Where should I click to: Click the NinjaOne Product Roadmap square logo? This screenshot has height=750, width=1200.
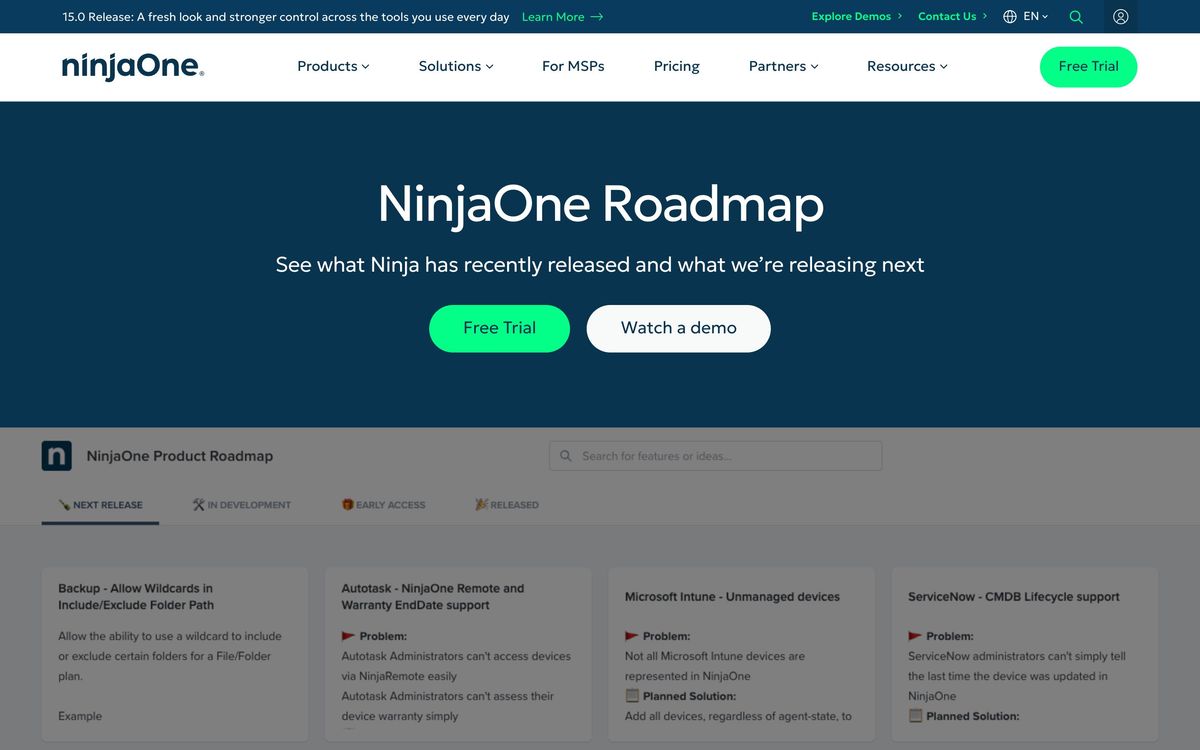pos(57,455)
